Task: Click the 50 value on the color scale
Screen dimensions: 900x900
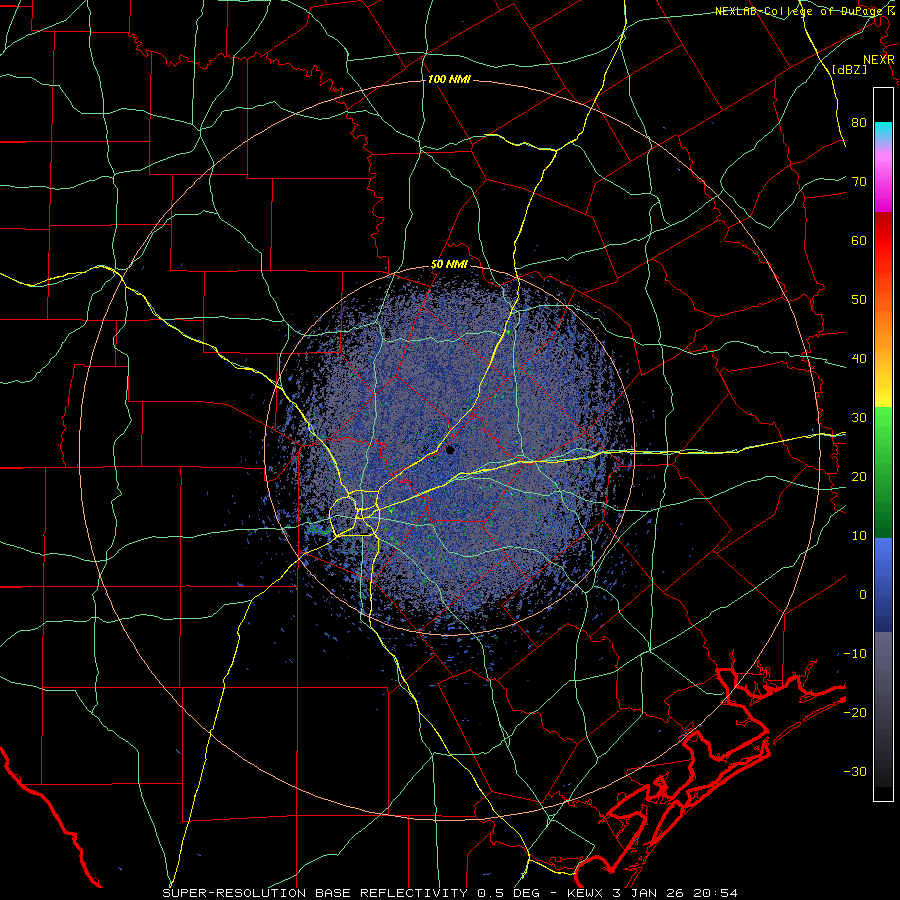Action: point(859,300)
